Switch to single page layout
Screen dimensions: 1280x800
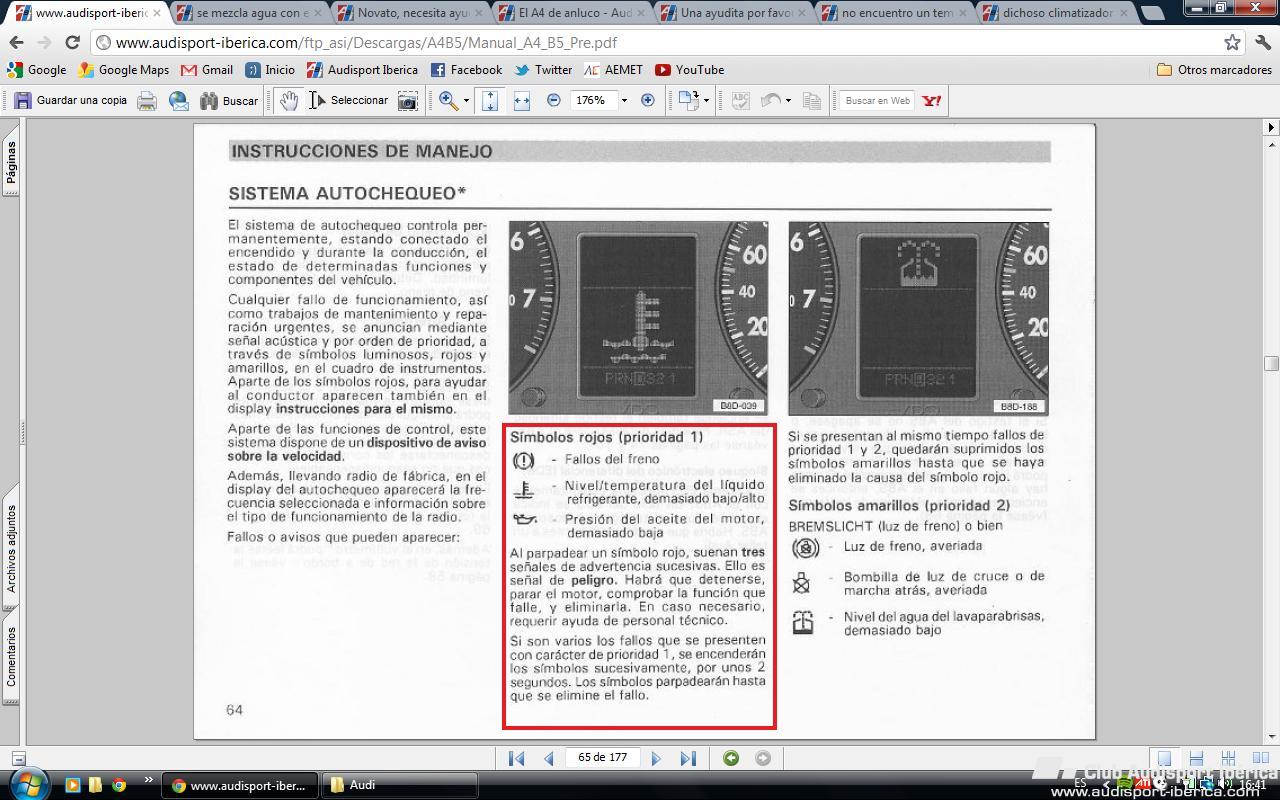coord(1163,759)
